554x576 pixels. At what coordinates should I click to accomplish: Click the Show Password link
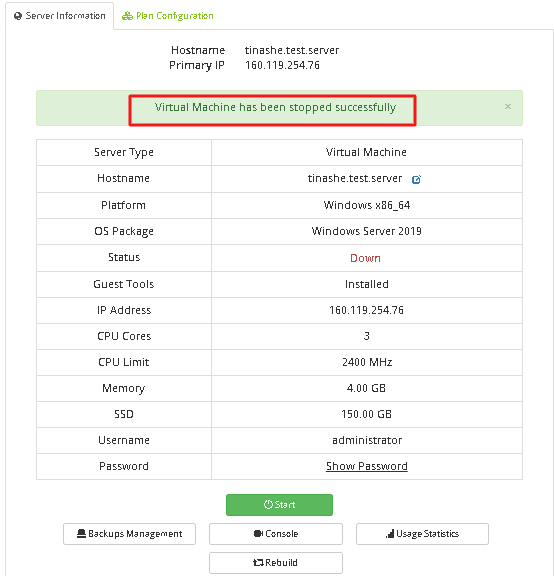pos(367,466)
